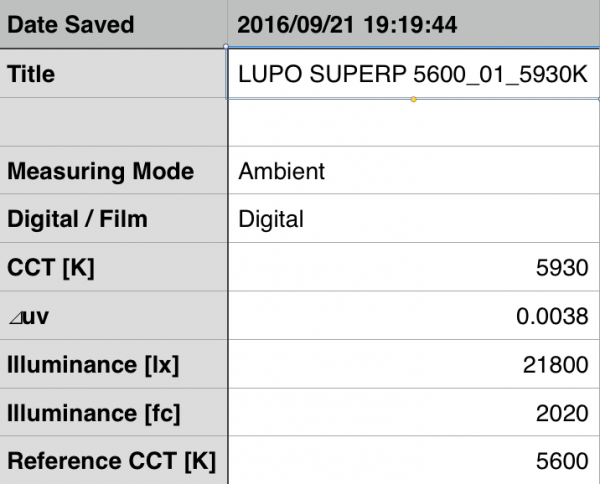
Task: Select the blank label cell under Title
Action: tap(113, 123)
